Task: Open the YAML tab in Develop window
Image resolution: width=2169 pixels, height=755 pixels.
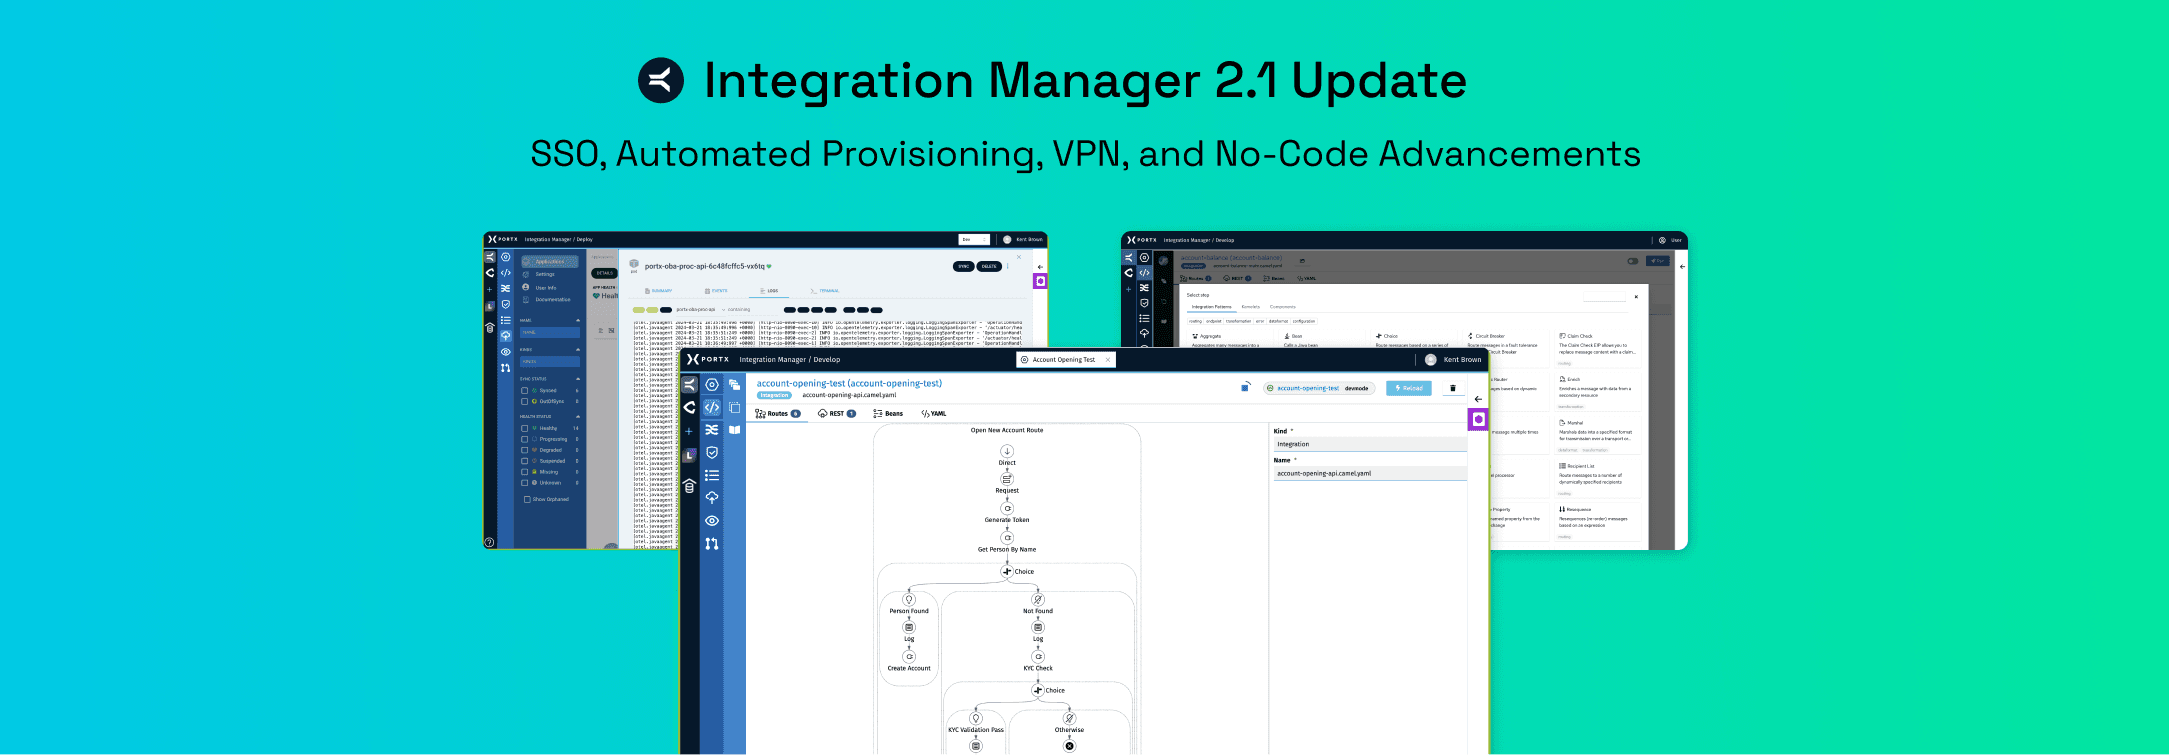Action: (x=934, y=413)
